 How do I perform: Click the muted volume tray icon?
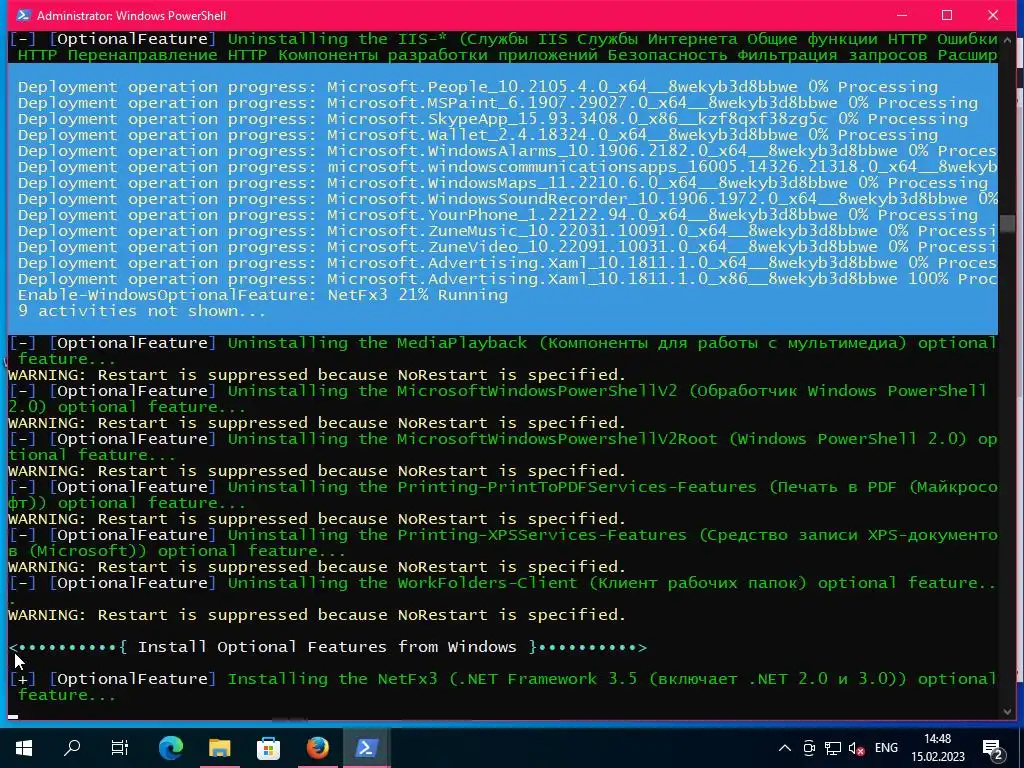coord(856,748)
